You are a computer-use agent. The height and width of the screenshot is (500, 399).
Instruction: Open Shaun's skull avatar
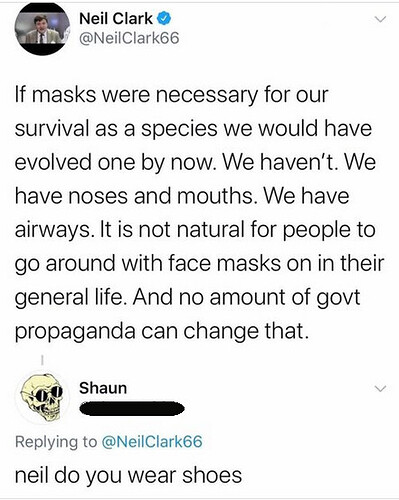coord(42,398)
